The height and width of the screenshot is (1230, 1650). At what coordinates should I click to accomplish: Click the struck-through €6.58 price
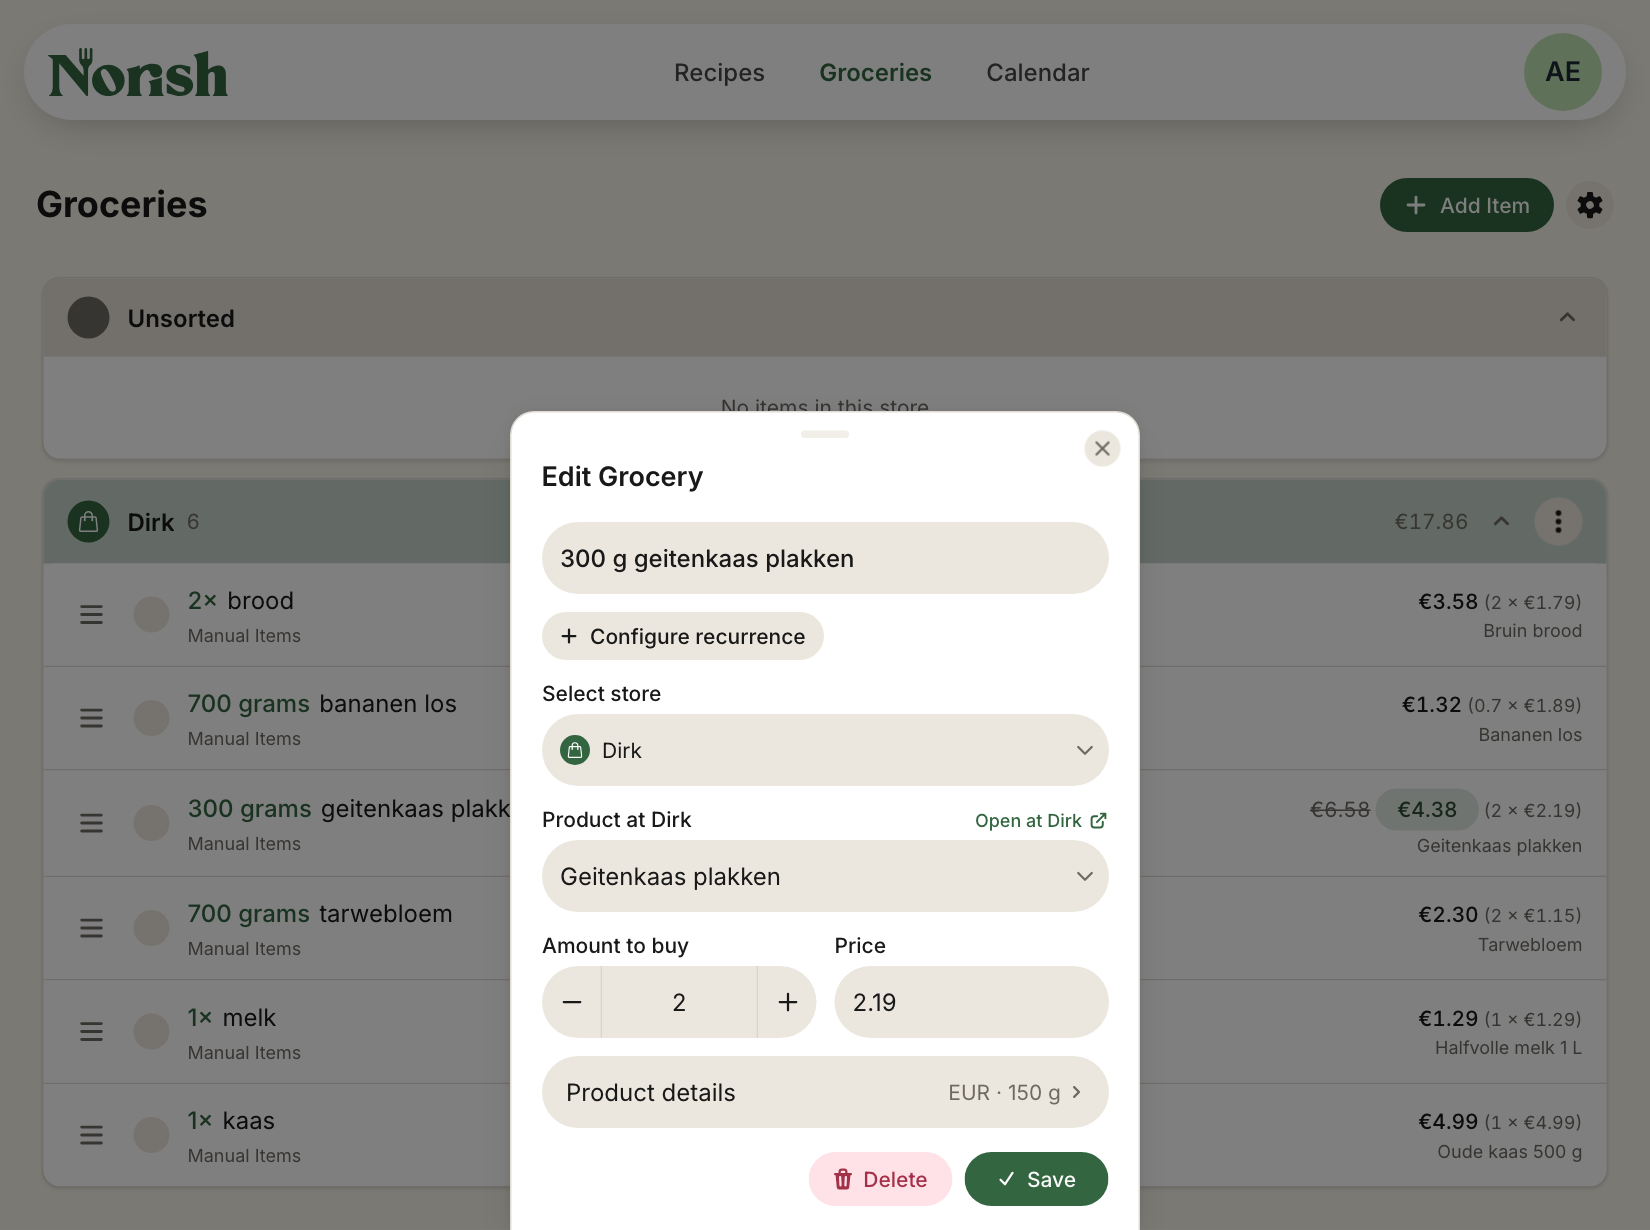click(x=1340, y=810)
